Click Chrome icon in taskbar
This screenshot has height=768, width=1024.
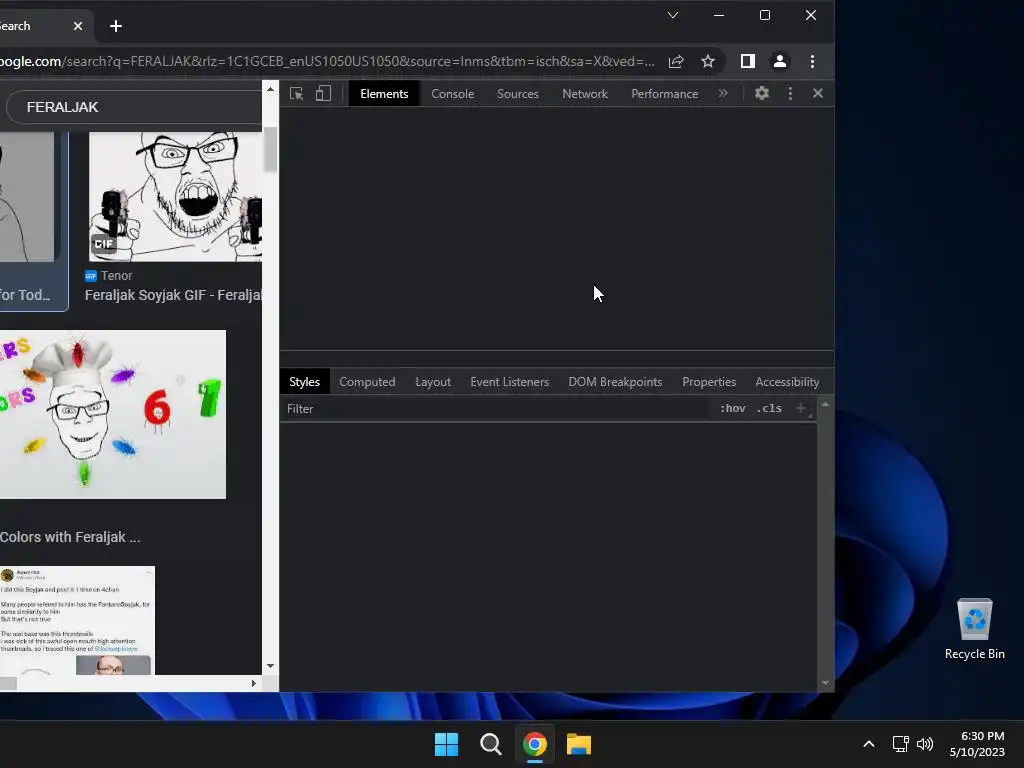coord(534,744)
